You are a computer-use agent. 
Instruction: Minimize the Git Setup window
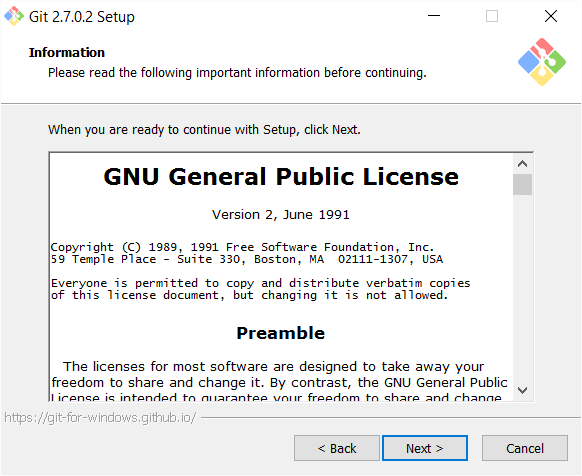click(x=434, y=16)
